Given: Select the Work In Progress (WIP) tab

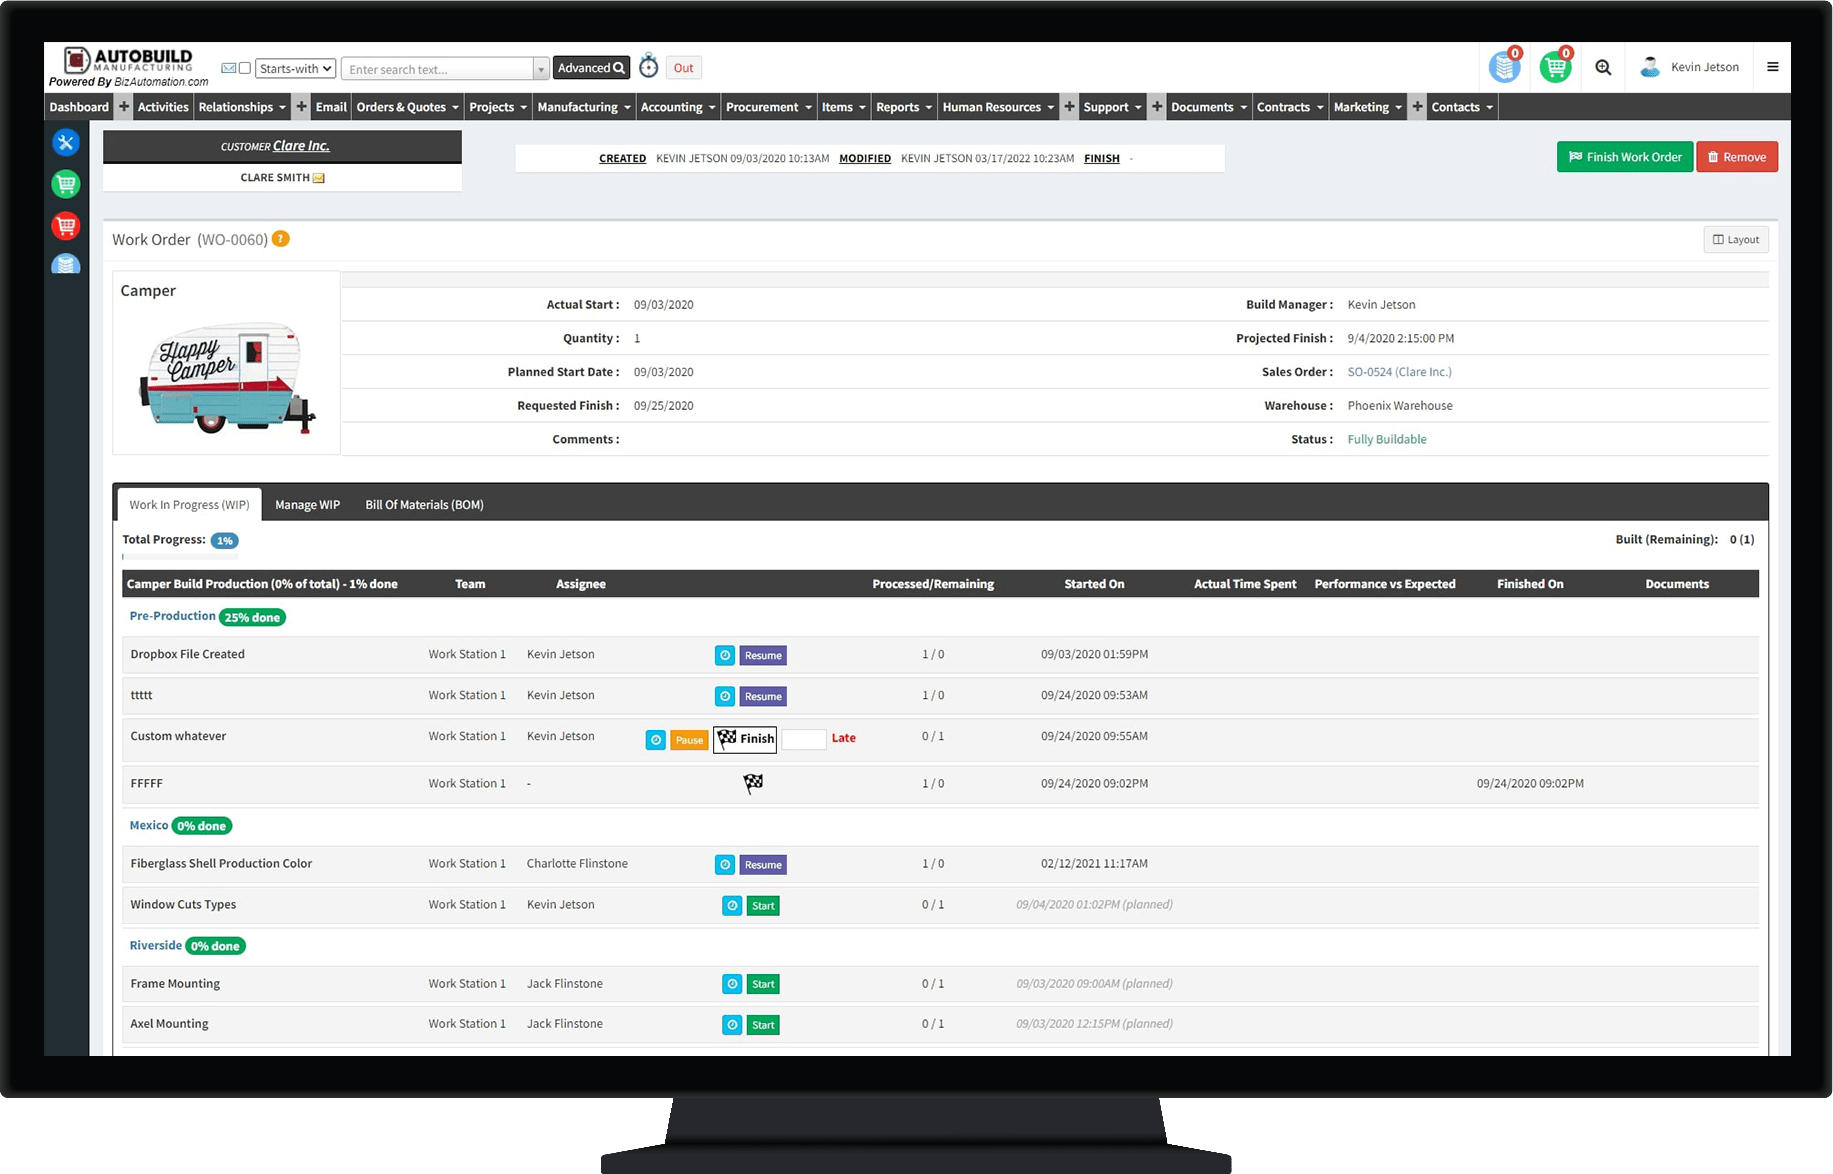Looking at the screenshot, I should [189, 505].
